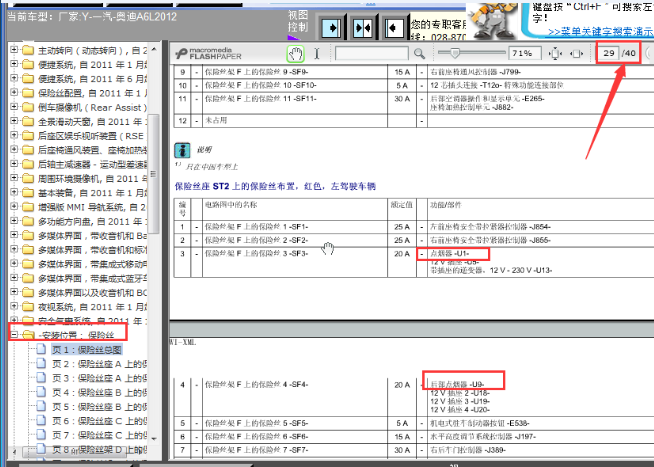654x467 pixels.
Task: Click page icon of 页 6：保险丝座 C
Action: (41, 420)
